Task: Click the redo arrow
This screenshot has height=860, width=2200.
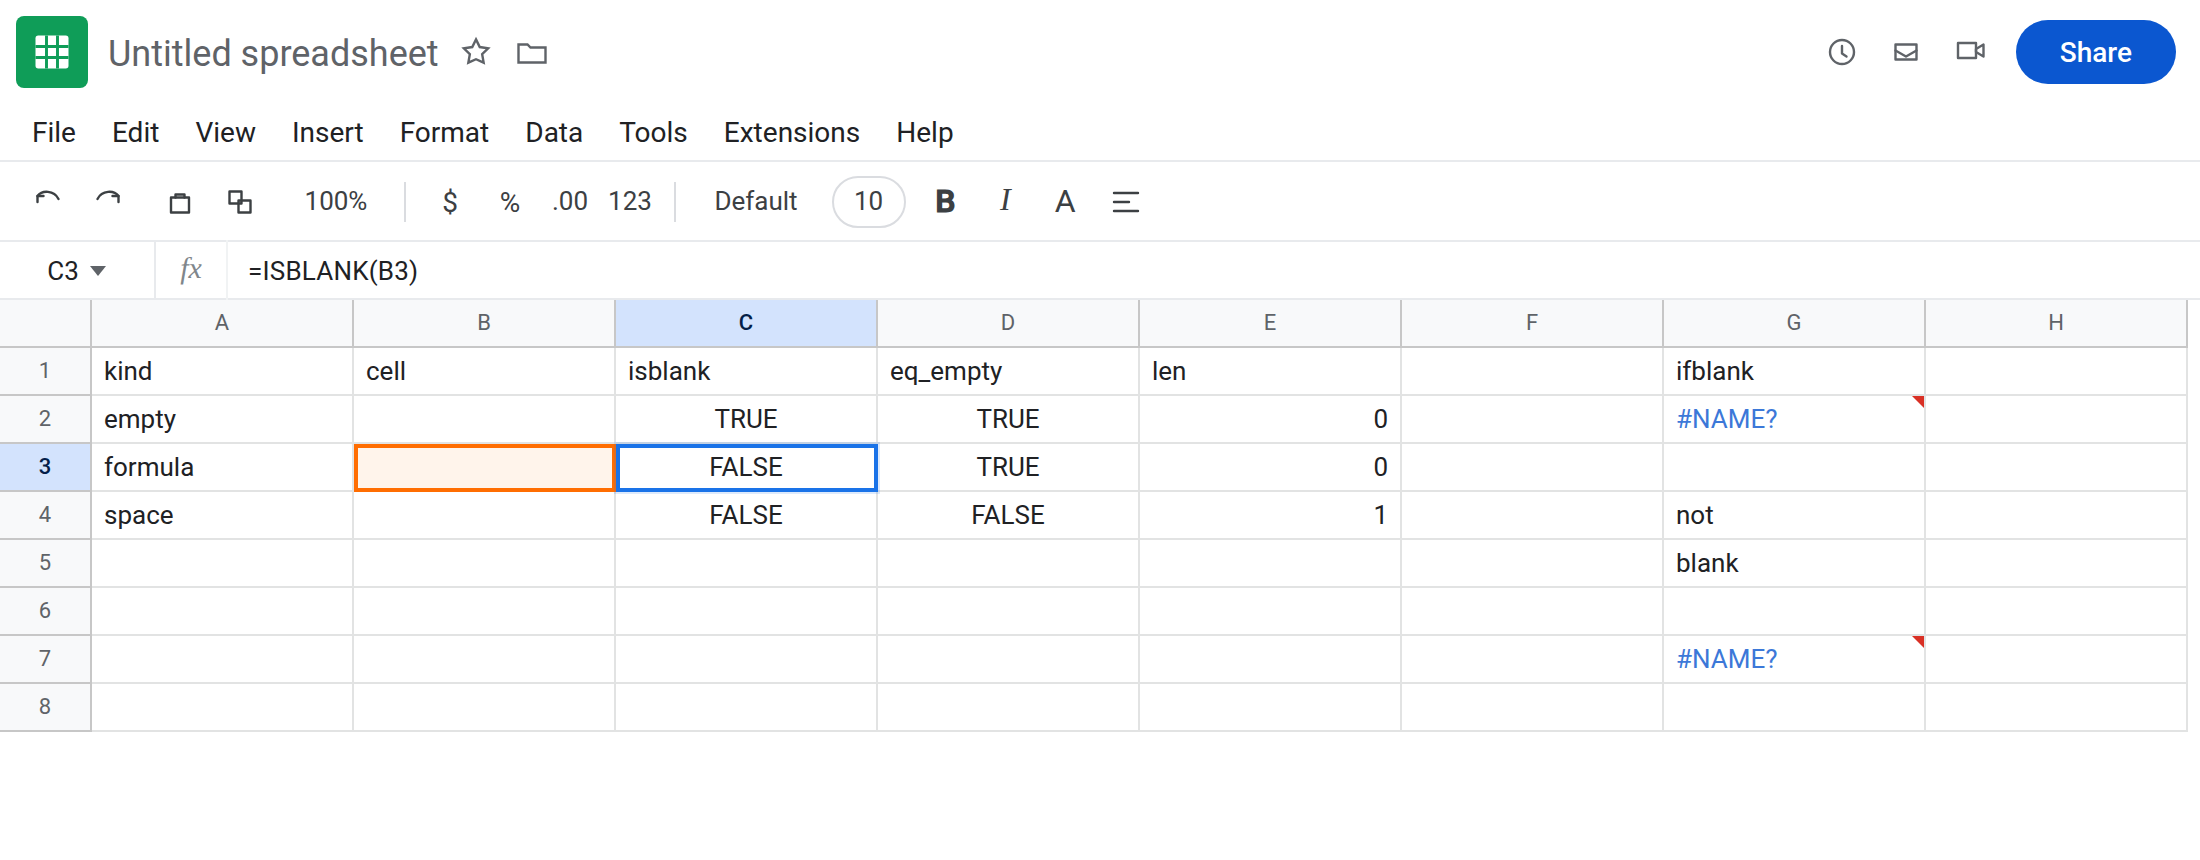Action: (108, 200)
